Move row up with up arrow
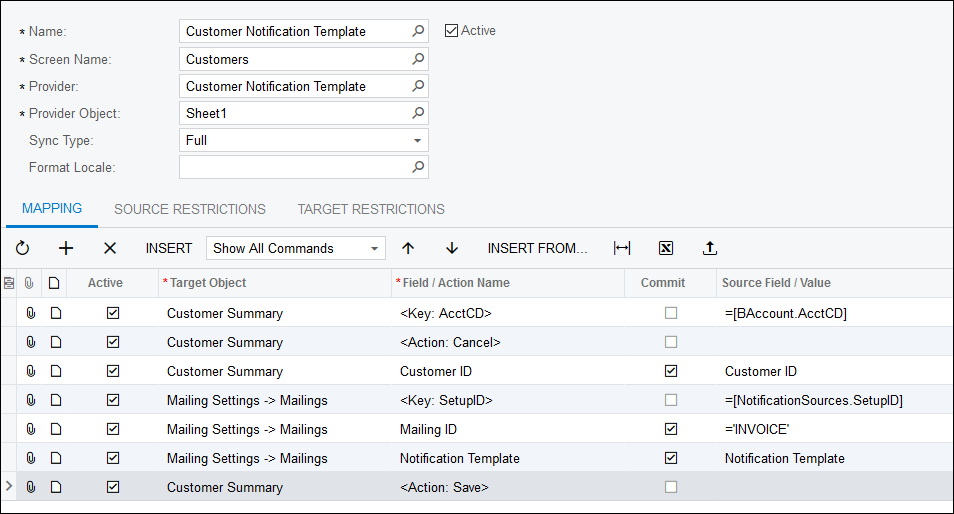Viewport: 954px width, 514px height. pos(408,248)
